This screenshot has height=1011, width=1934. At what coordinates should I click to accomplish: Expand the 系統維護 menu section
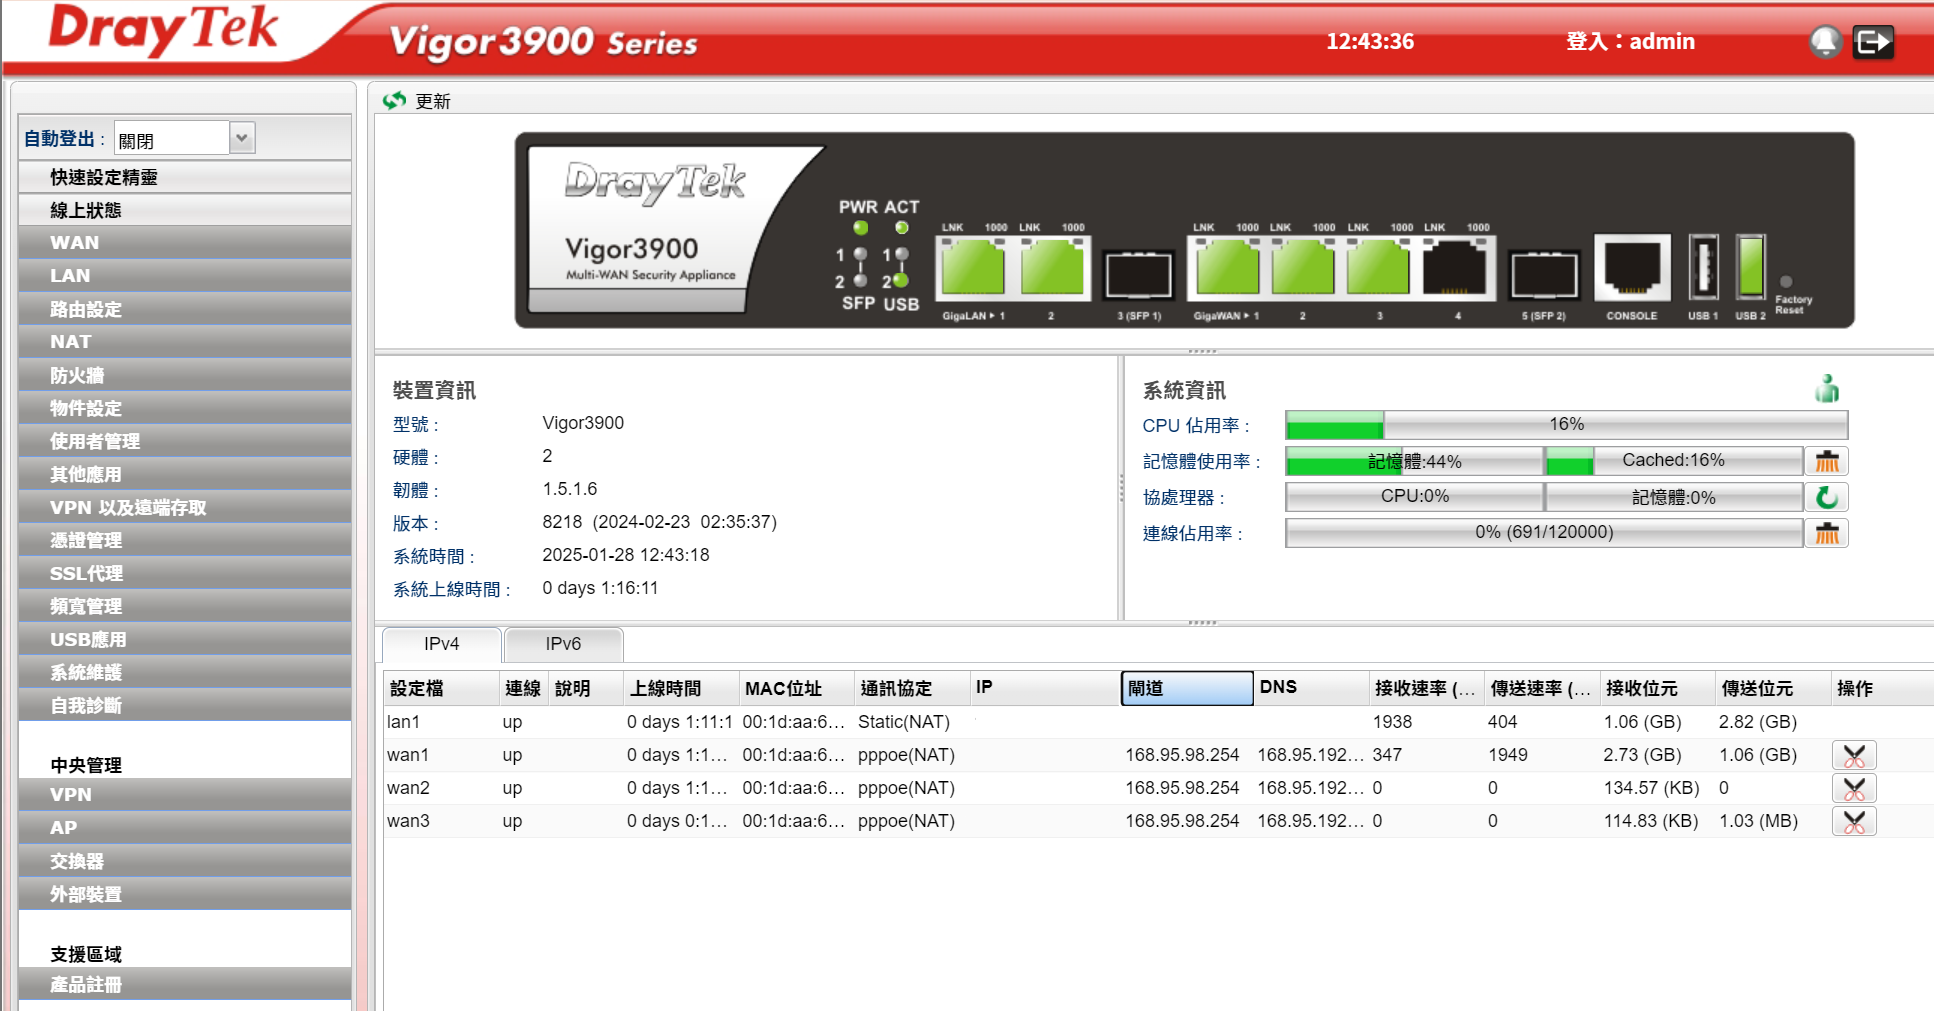click(184, 671)
